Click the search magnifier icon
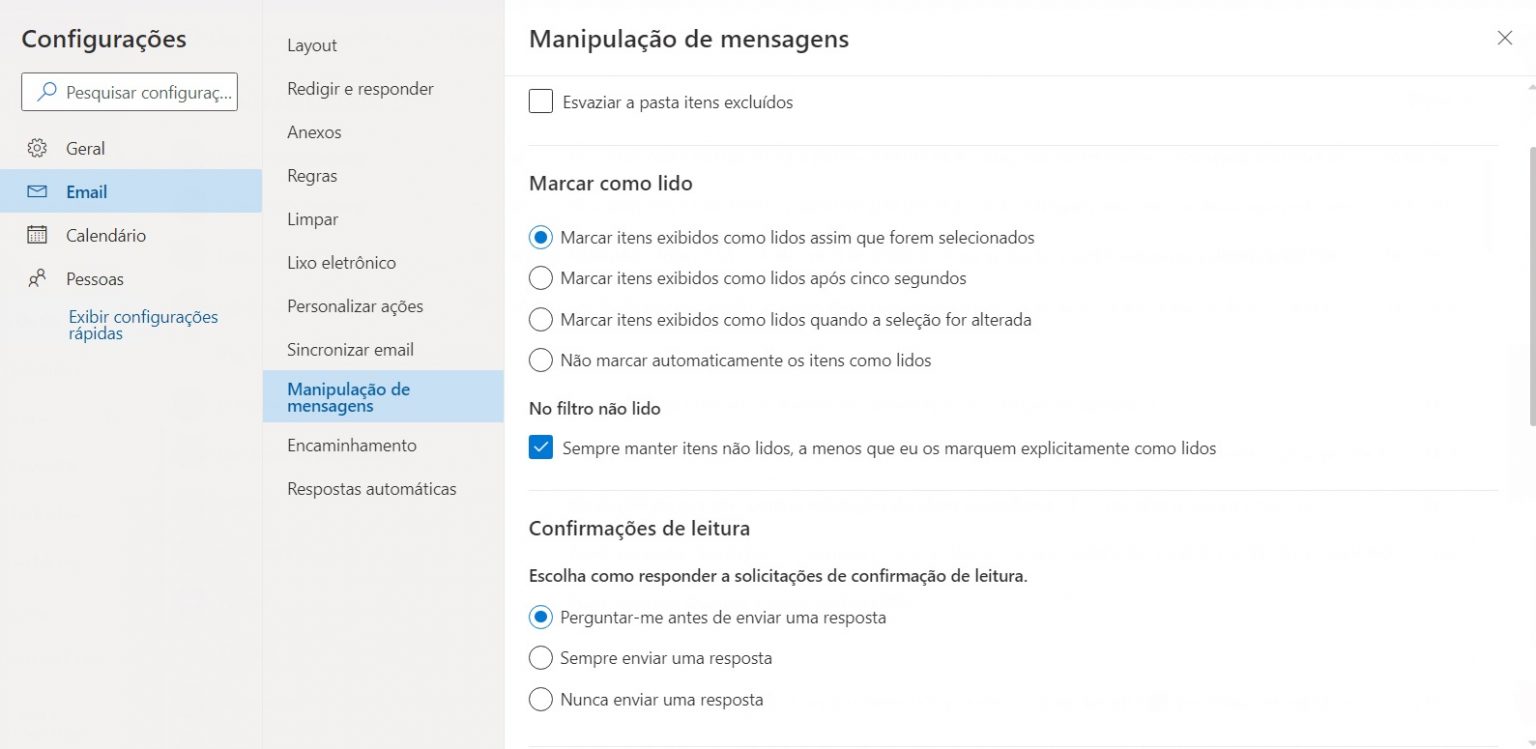The image size is (1536, 749). pyautogui.click(x=46, y=92)
